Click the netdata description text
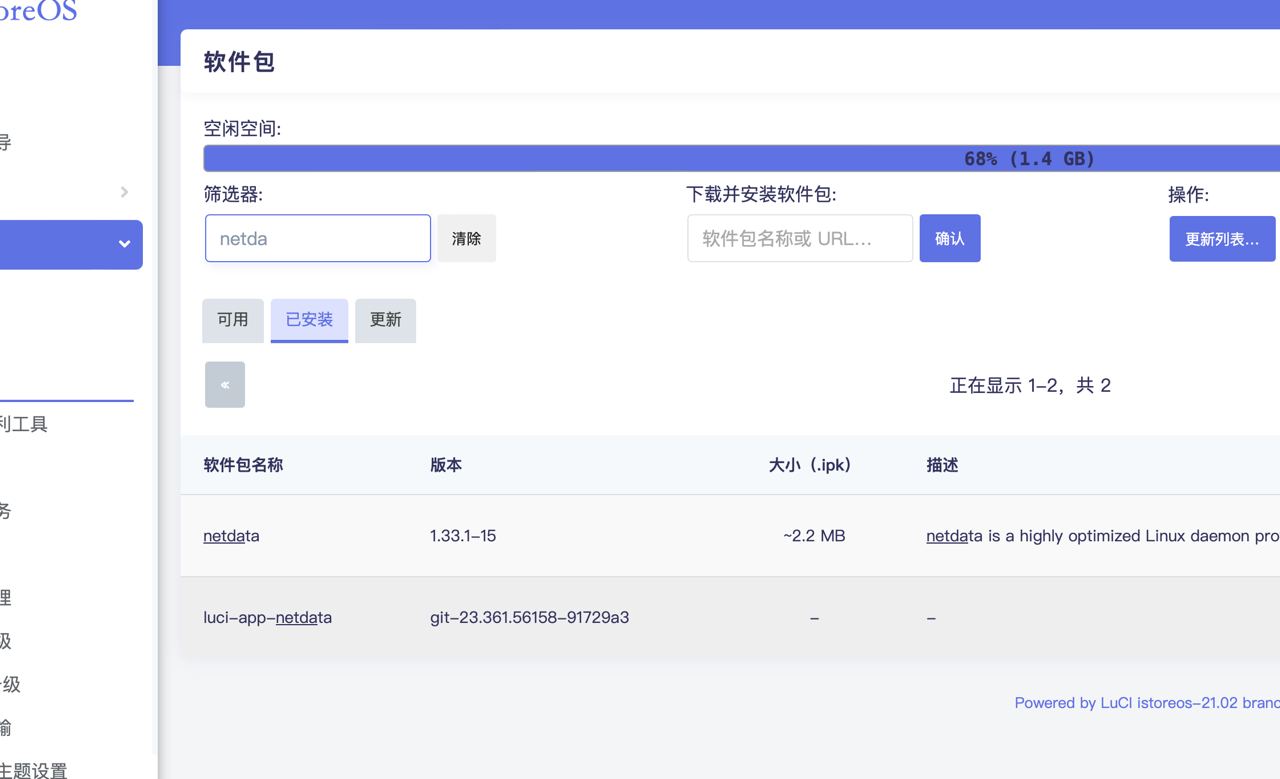 [x=1103, y=536]
